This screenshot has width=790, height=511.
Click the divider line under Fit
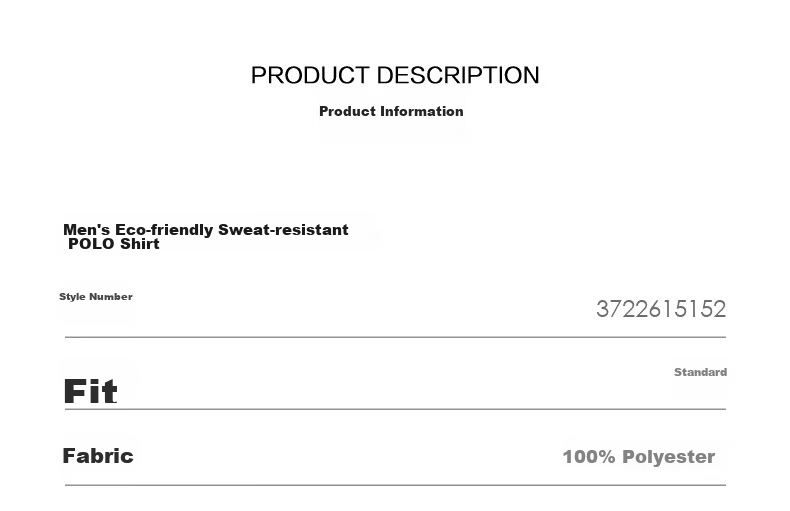[396, 409]
